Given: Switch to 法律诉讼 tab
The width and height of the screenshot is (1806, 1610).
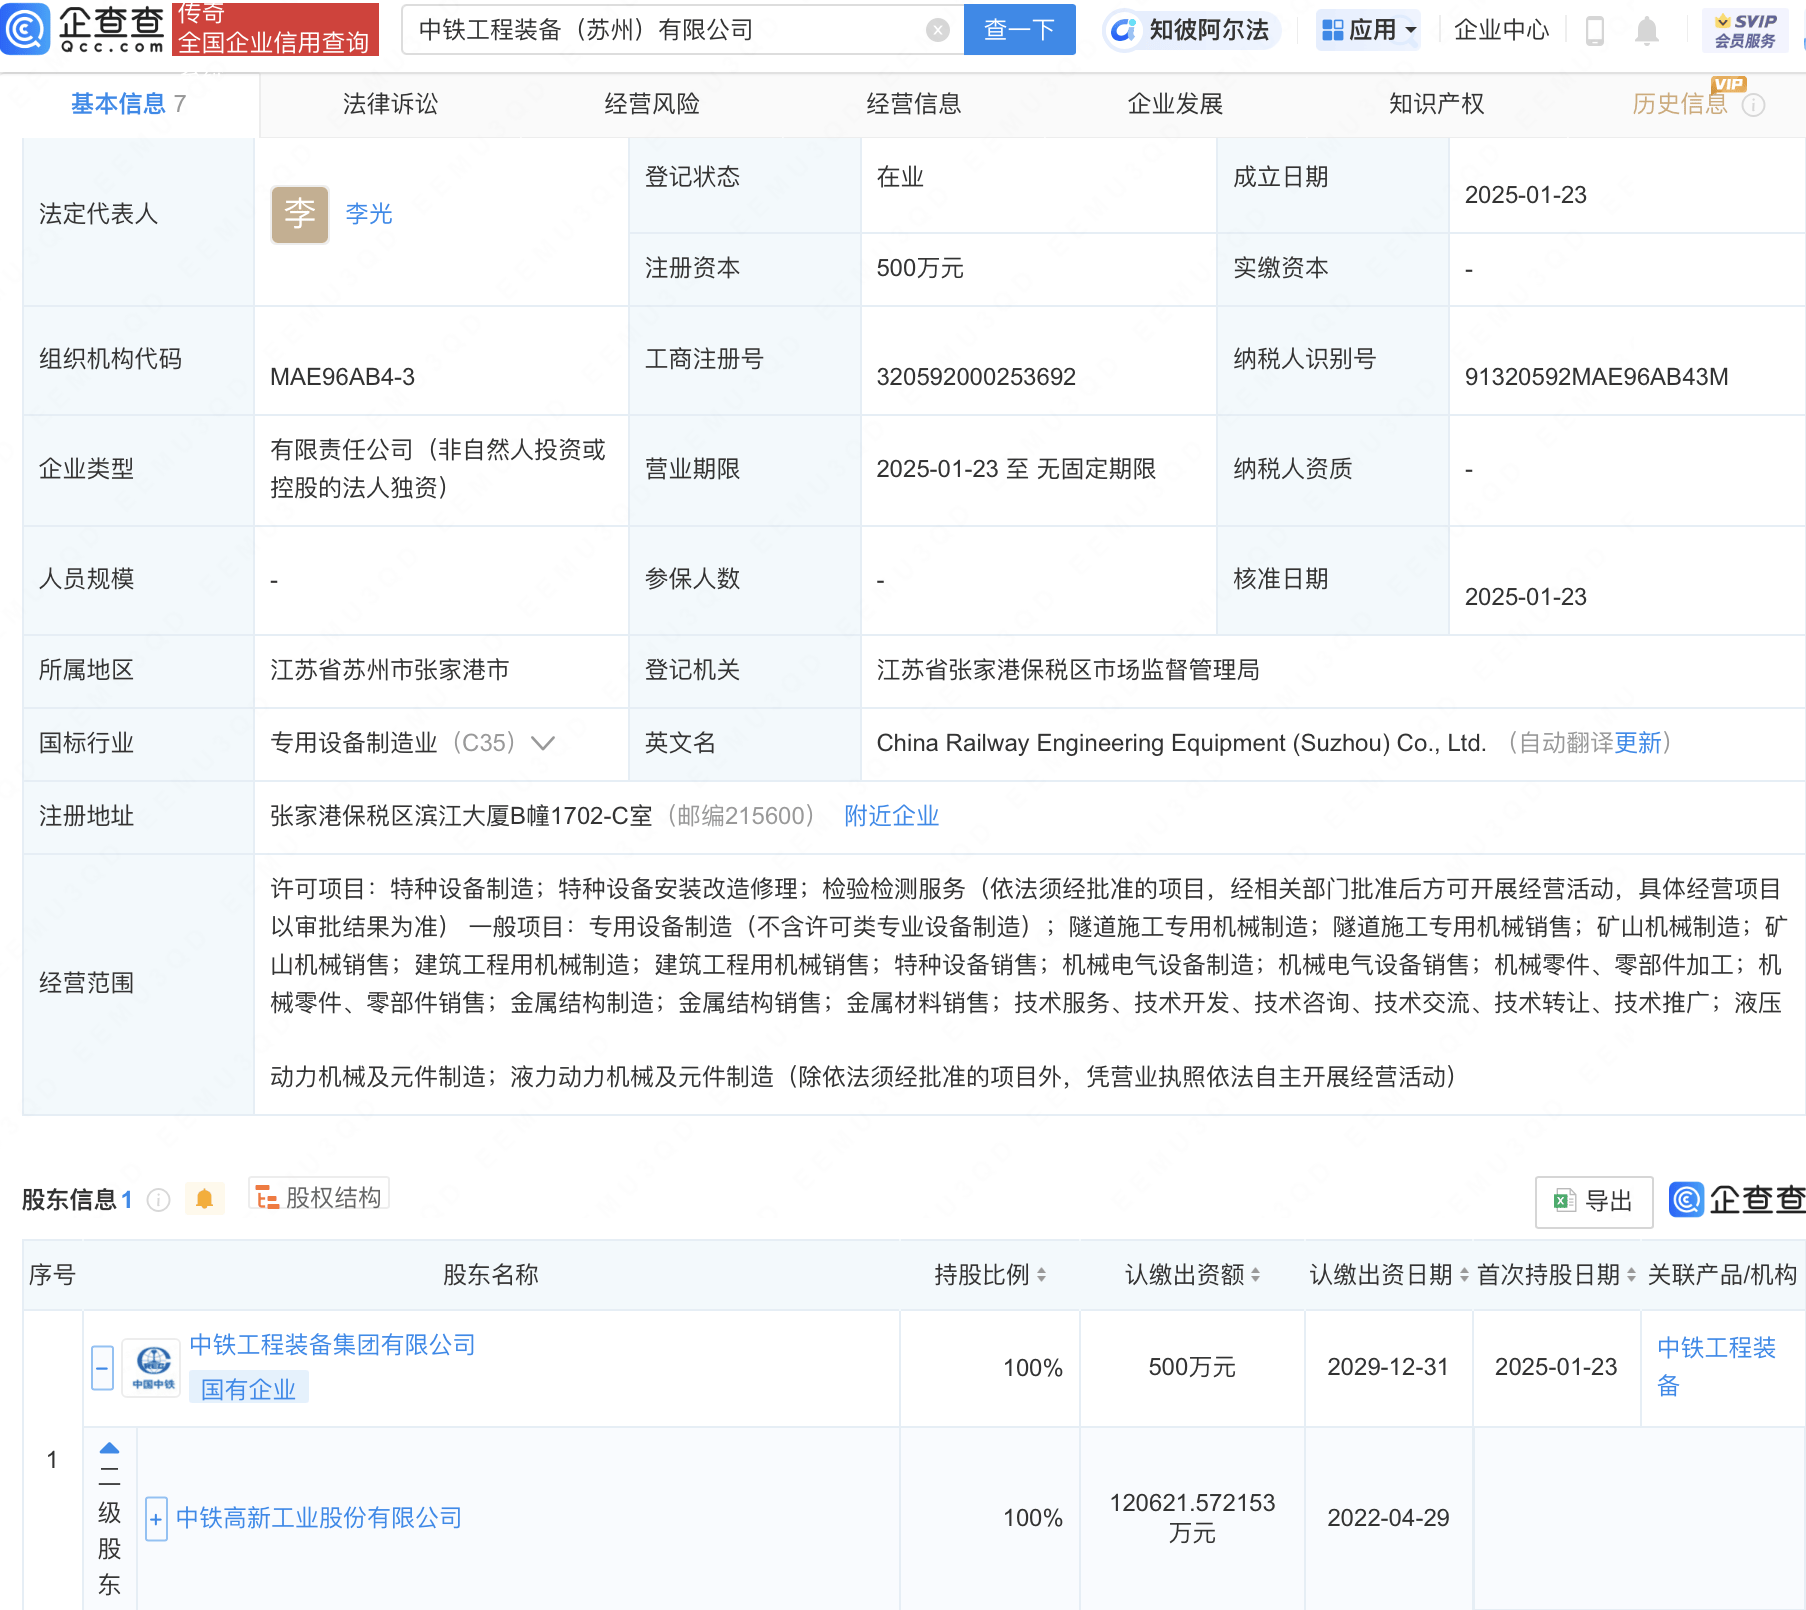Looking at the screenshot, I should 390,104.
